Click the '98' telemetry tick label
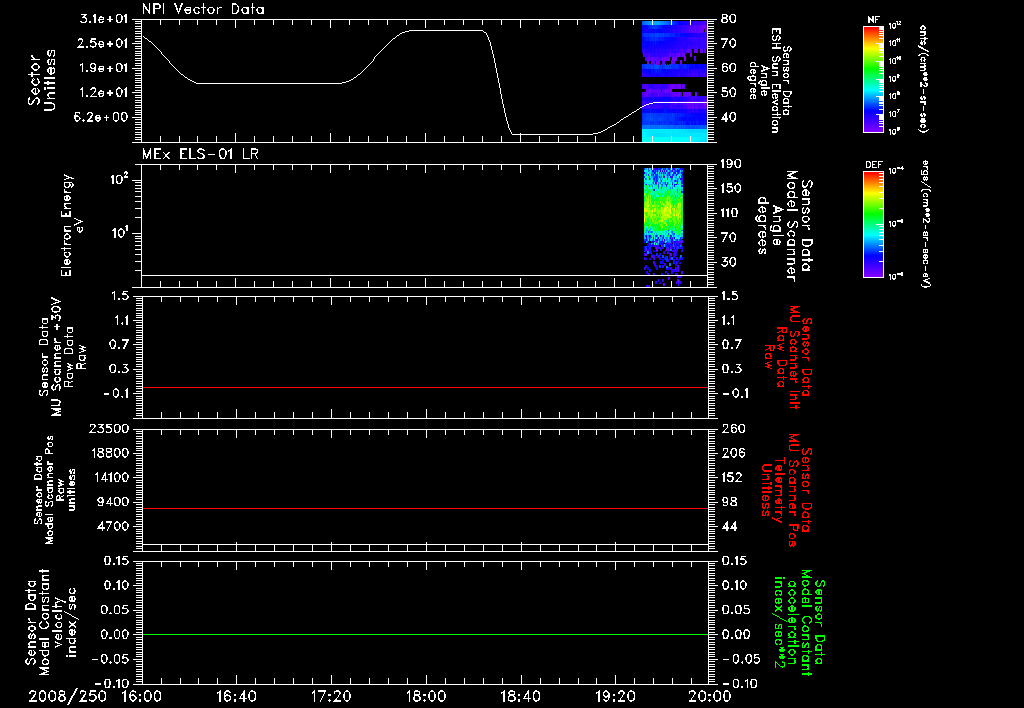1024x708 pixels. [729, 502]
